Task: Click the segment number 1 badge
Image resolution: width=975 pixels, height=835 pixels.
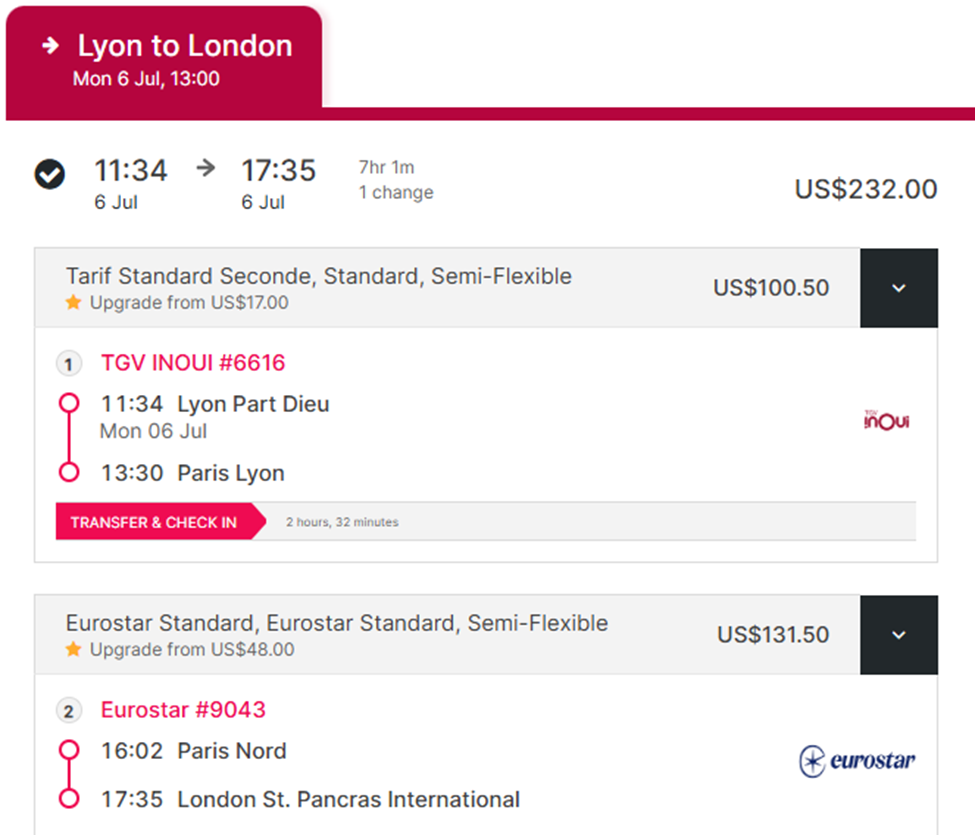Action: (68, 364)
